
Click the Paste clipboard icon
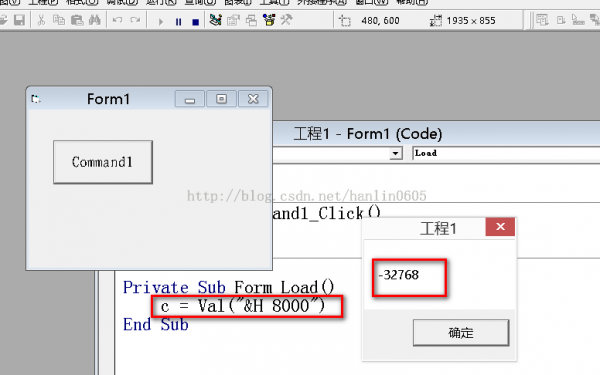click(x=77, y=20)
